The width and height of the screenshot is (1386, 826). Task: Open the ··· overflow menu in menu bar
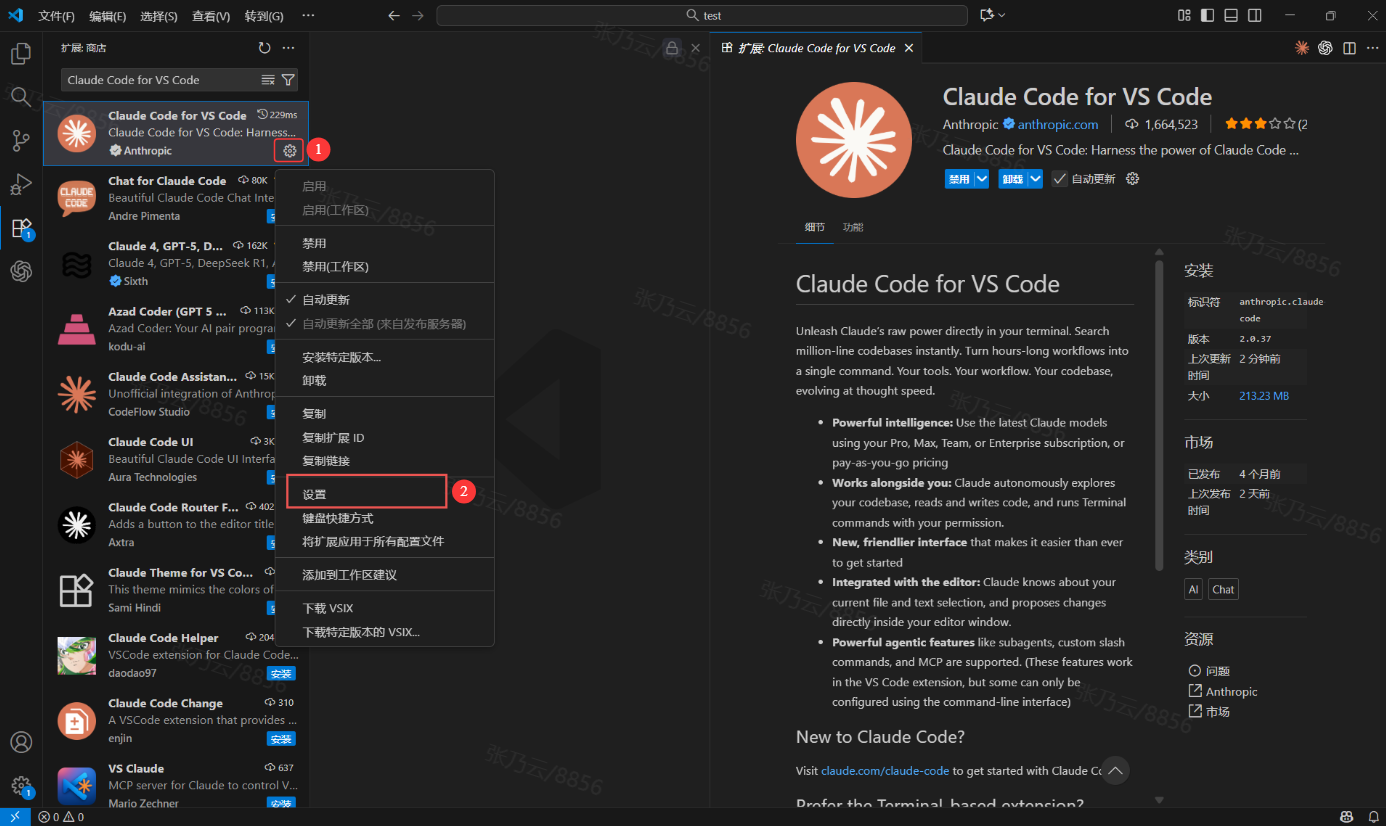click(308, 16)
